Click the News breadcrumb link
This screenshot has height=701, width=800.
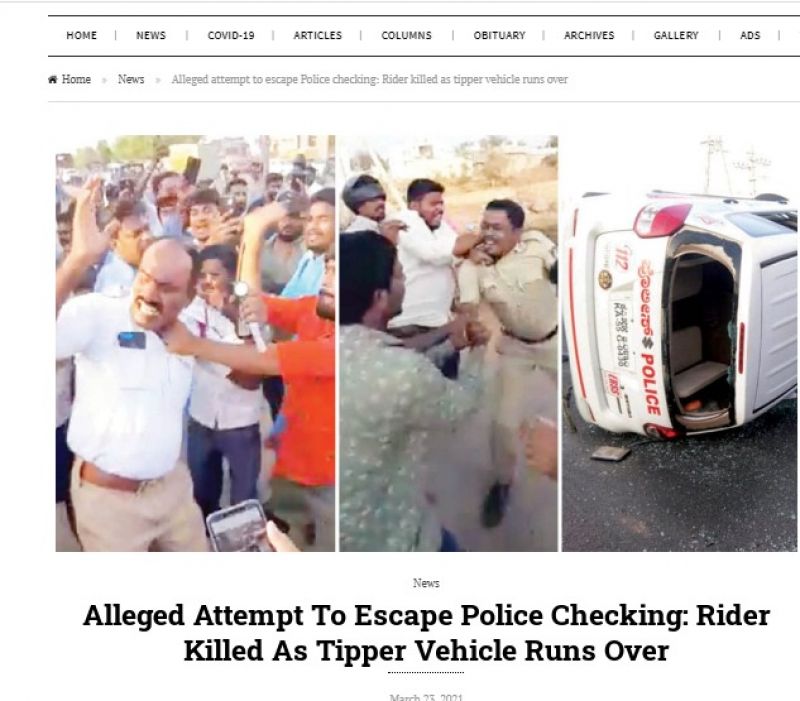tap(131, 80)
